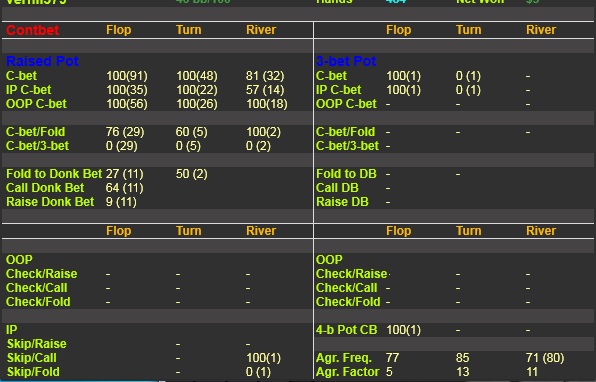Select the 'IP' heading above Skip/Raise

click(x=11, y=330)
